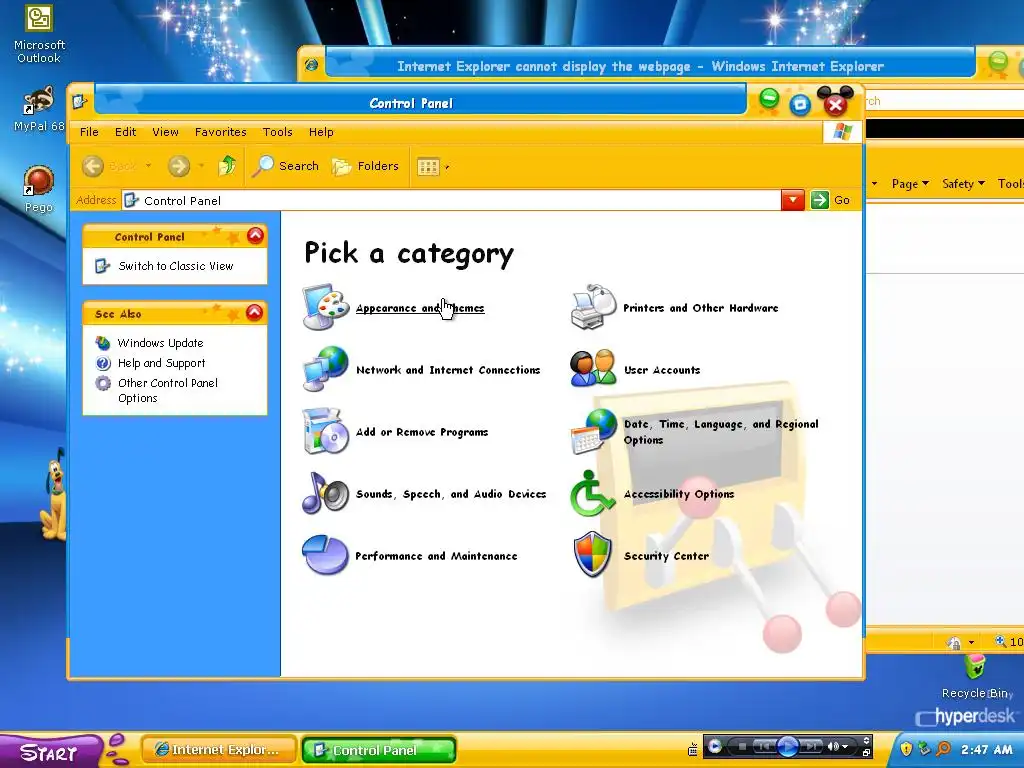This screenshot has height=768, width=1024.
Task: Open Appearance and Themes palette icon
Action: (x=326, y=307)
